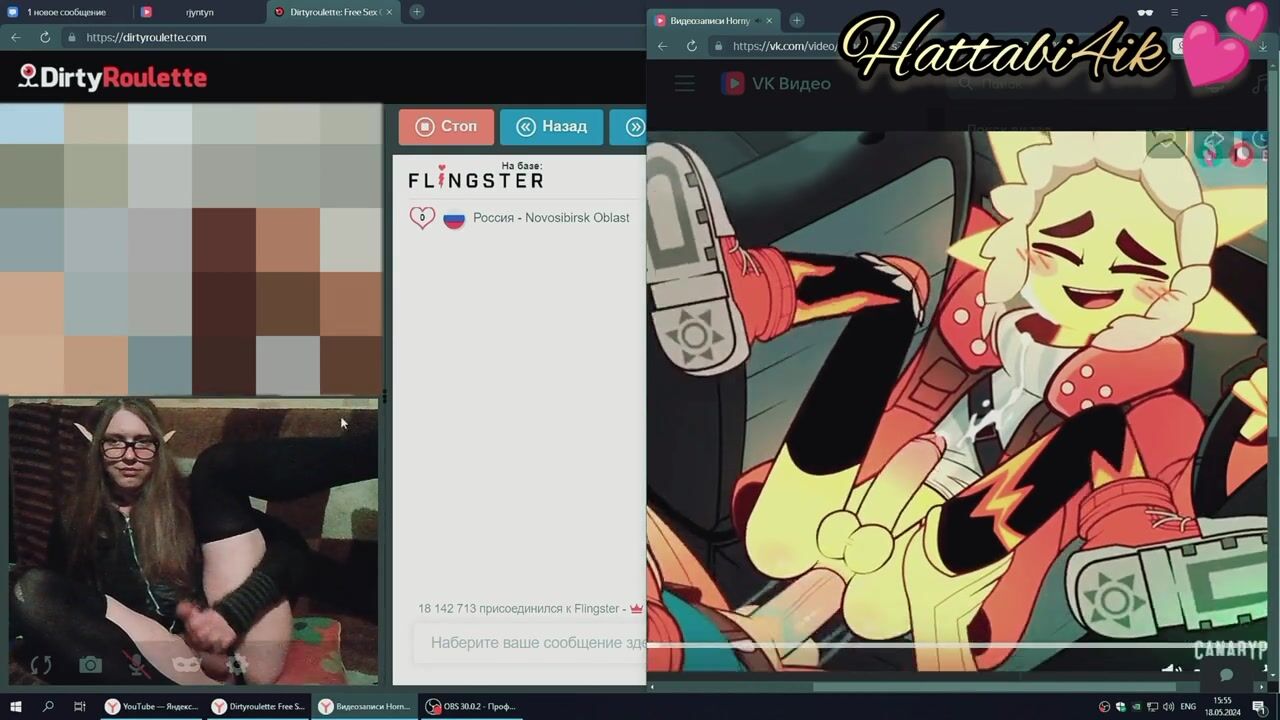Click the VK Видео logo
The height and width of the screenshot is (720, 1280).
776,84
